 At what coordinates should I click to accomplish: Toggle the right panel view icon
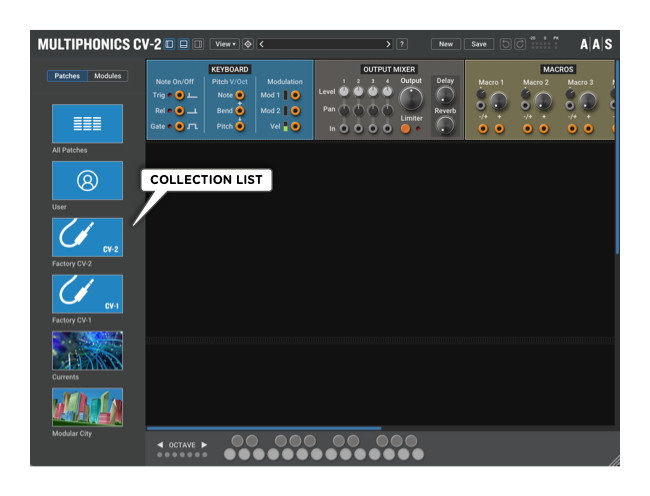pos(198,44)
